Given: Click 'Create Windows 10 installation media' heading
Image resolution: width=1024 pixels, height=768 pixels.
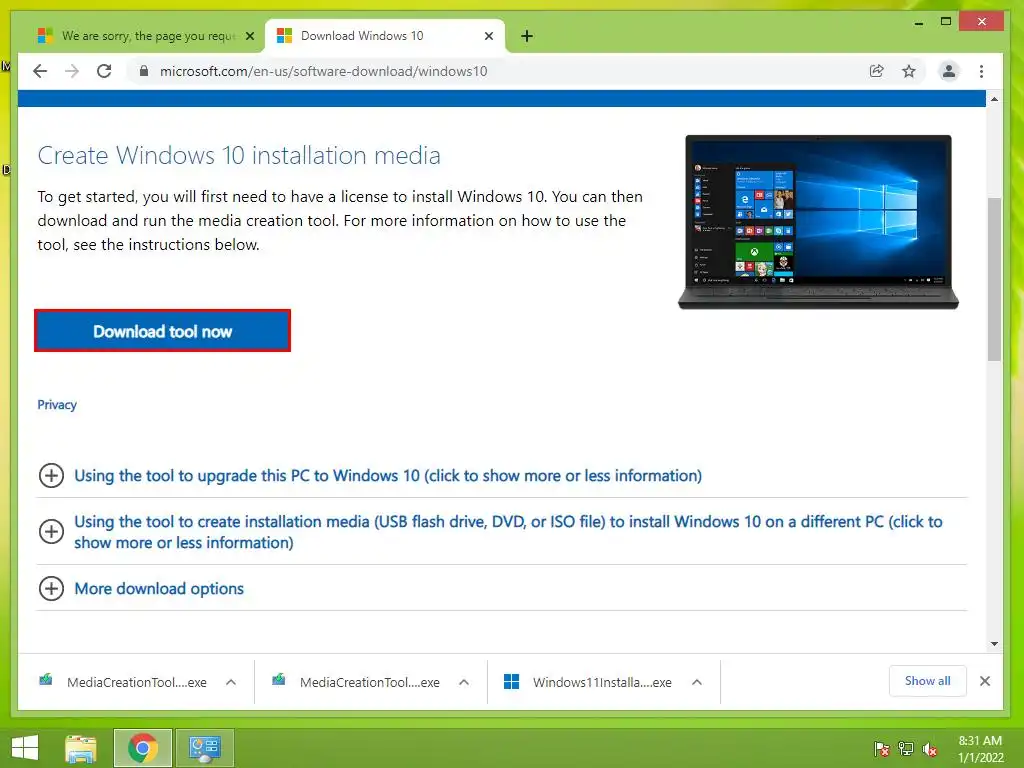Looking at the screenshot, I should tap(239, 155).
